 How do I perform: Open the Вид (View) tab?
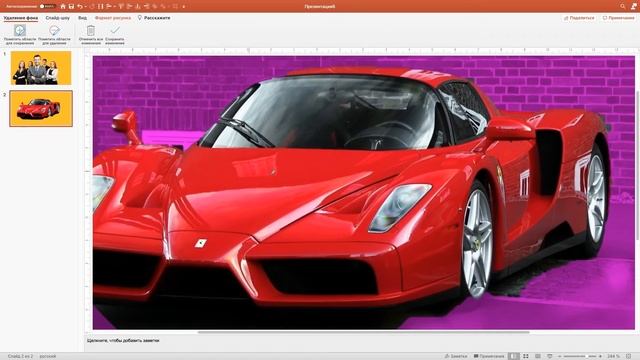click(82, 18)
